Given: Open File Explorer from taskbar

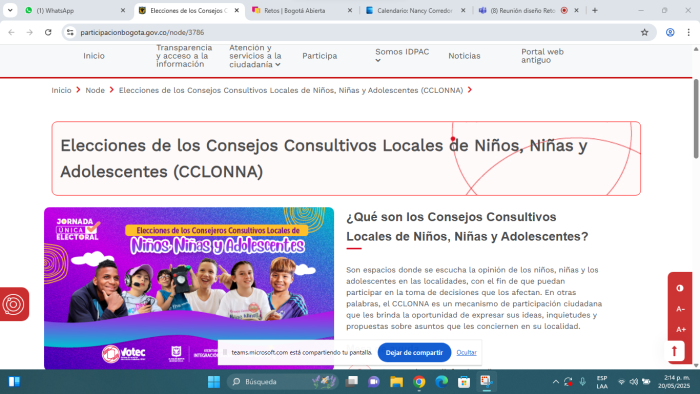Looking at the screenshot, I should click(x=396, y=382).
